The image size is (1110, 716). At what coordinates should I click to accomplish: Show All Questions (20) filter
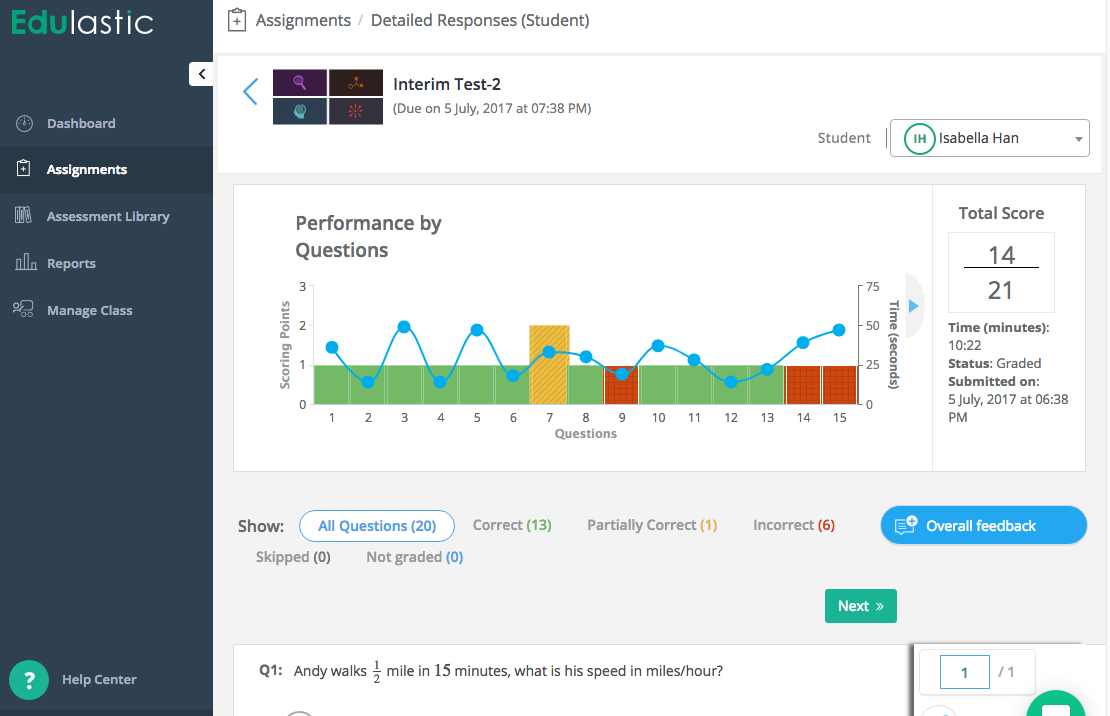click(x=376, y=526)
